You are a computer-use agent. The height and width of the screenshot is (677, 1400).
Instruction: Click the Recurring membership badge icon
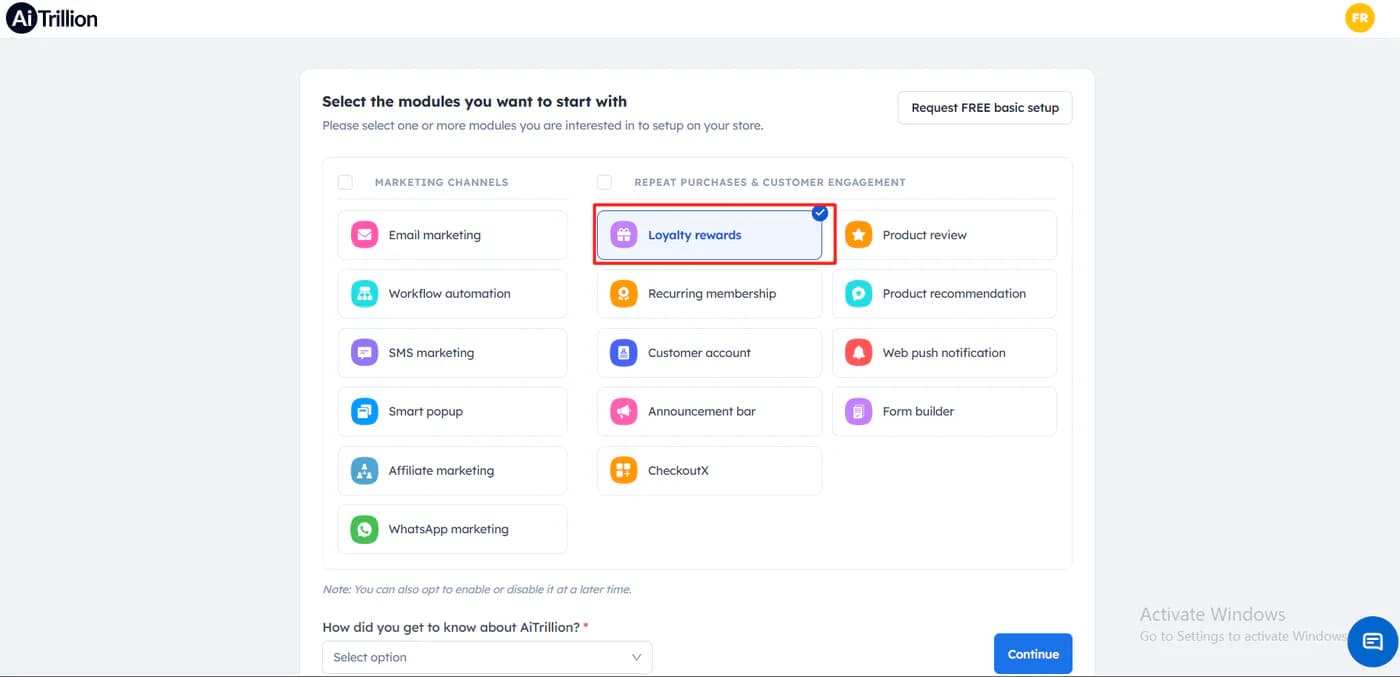624,294
